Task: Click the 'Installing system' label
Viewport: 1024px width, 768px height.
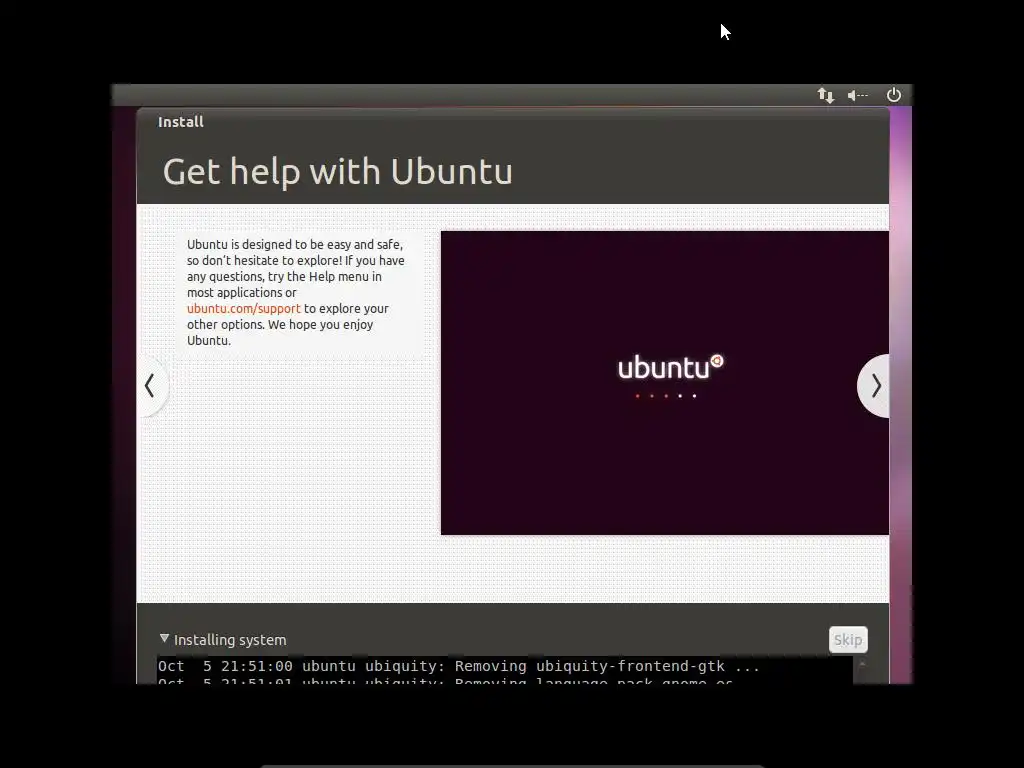Action: point(230,640)
